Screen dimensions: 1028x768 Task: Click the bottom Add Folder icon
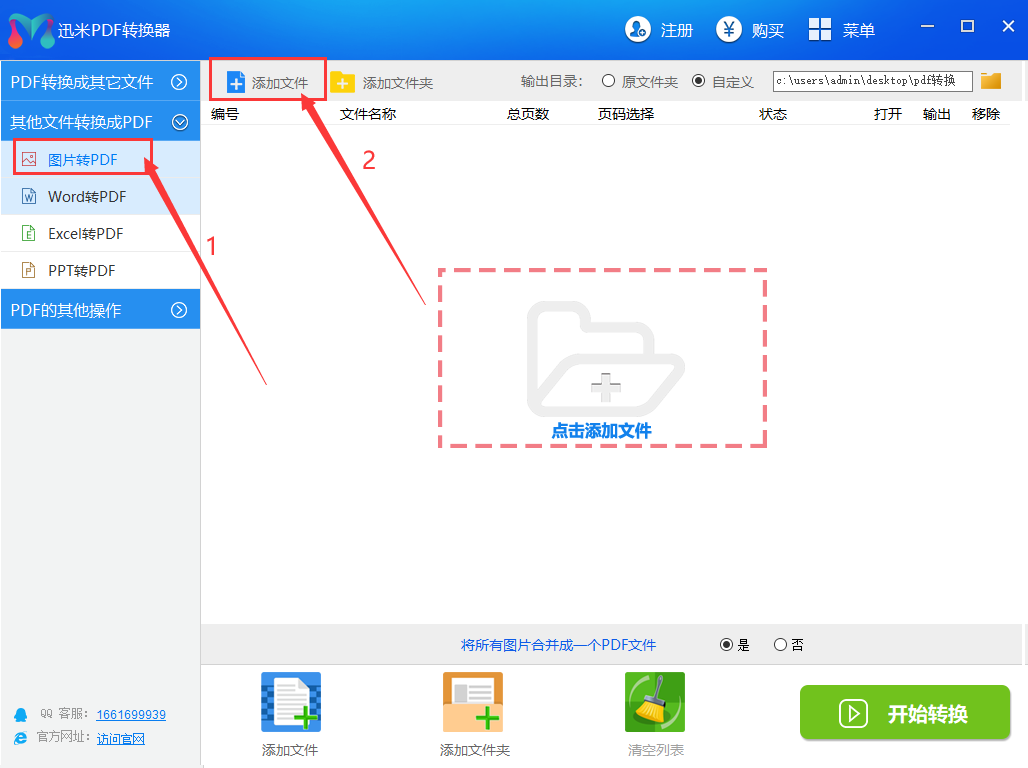473,702
